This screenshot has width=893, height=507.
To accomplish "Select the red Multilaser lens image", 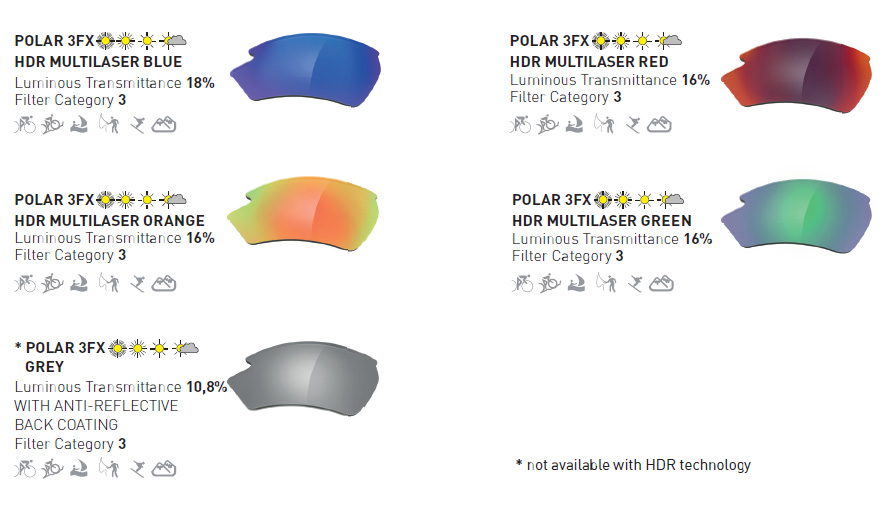I will pos(796,75).
